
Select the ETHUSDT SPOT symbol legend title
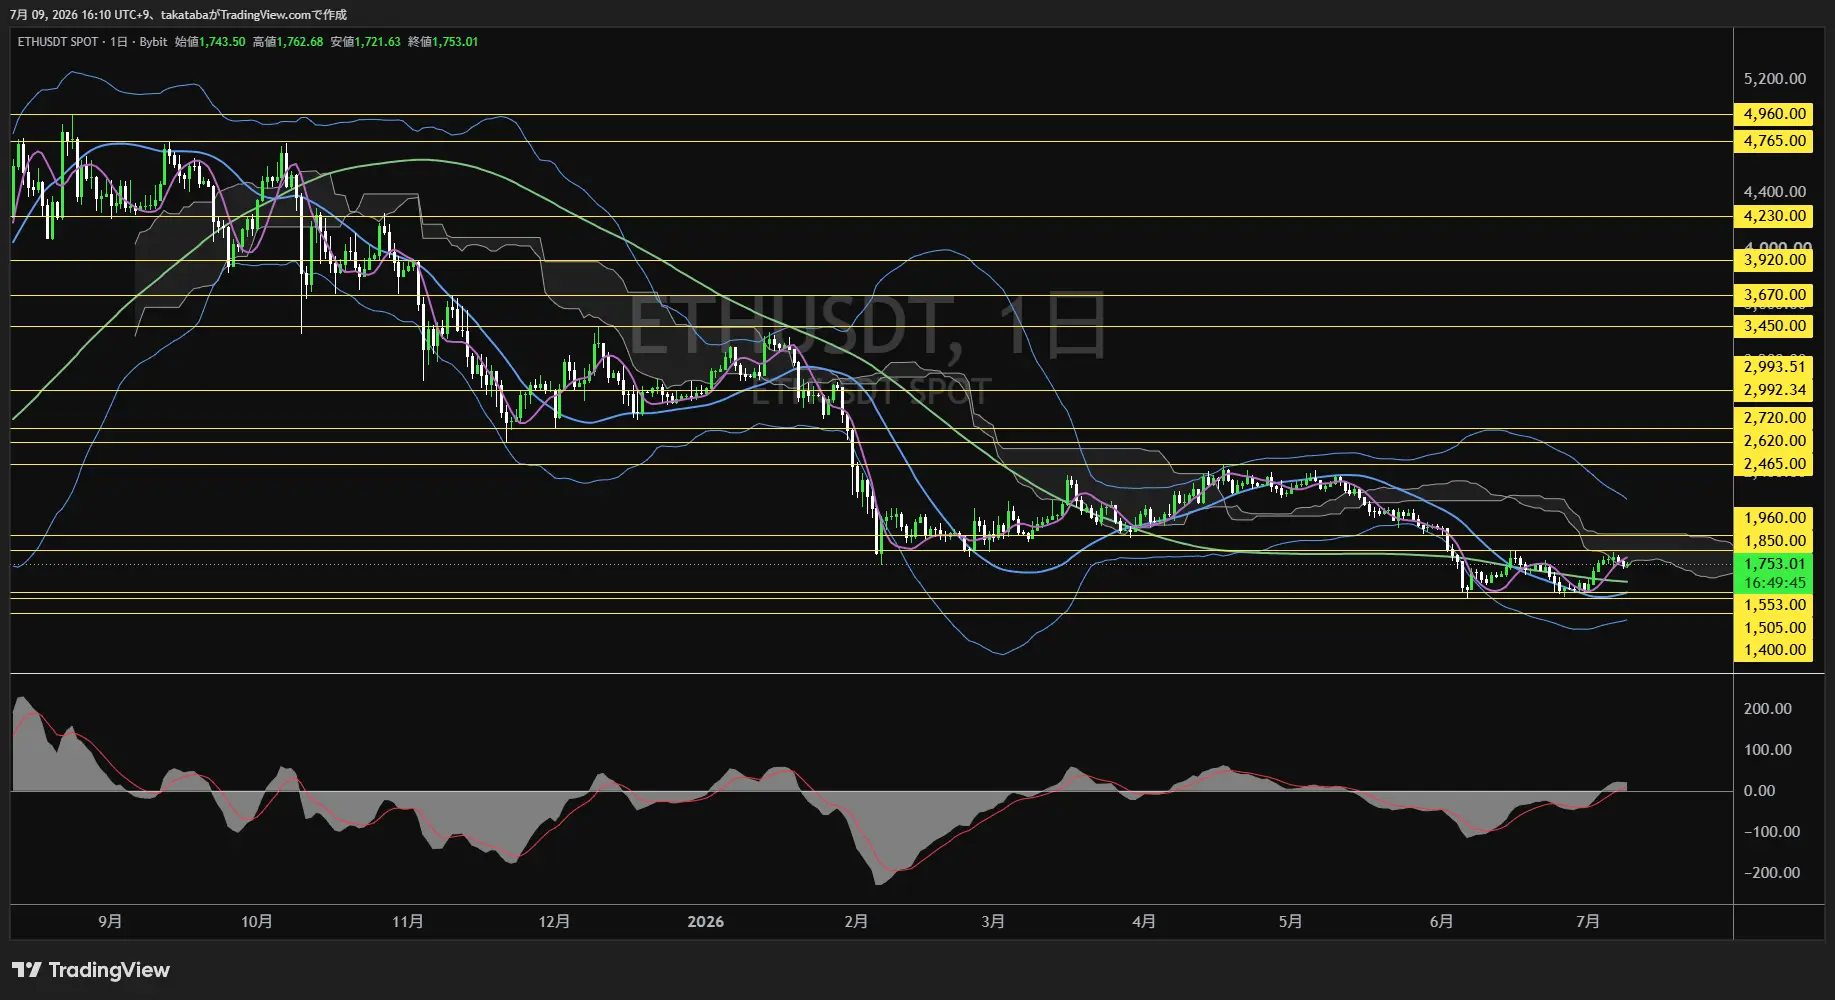click(x=58, y=42)
